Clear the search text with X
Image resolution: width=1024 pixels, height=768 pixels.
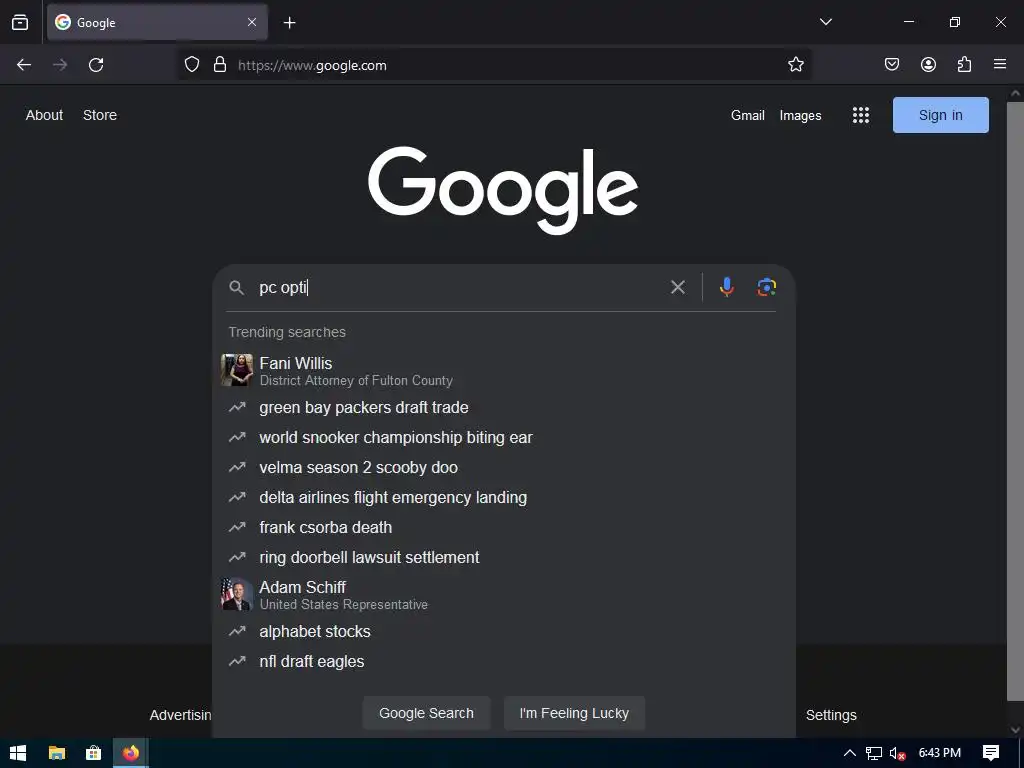coord(678,287)
